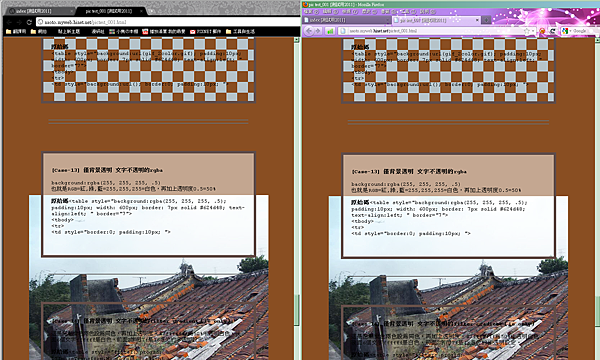This screenshot has width=600, height=360.
Task: Open the 貼上新主題 bookmark in Chrome
Action: [x=68, y=32]
